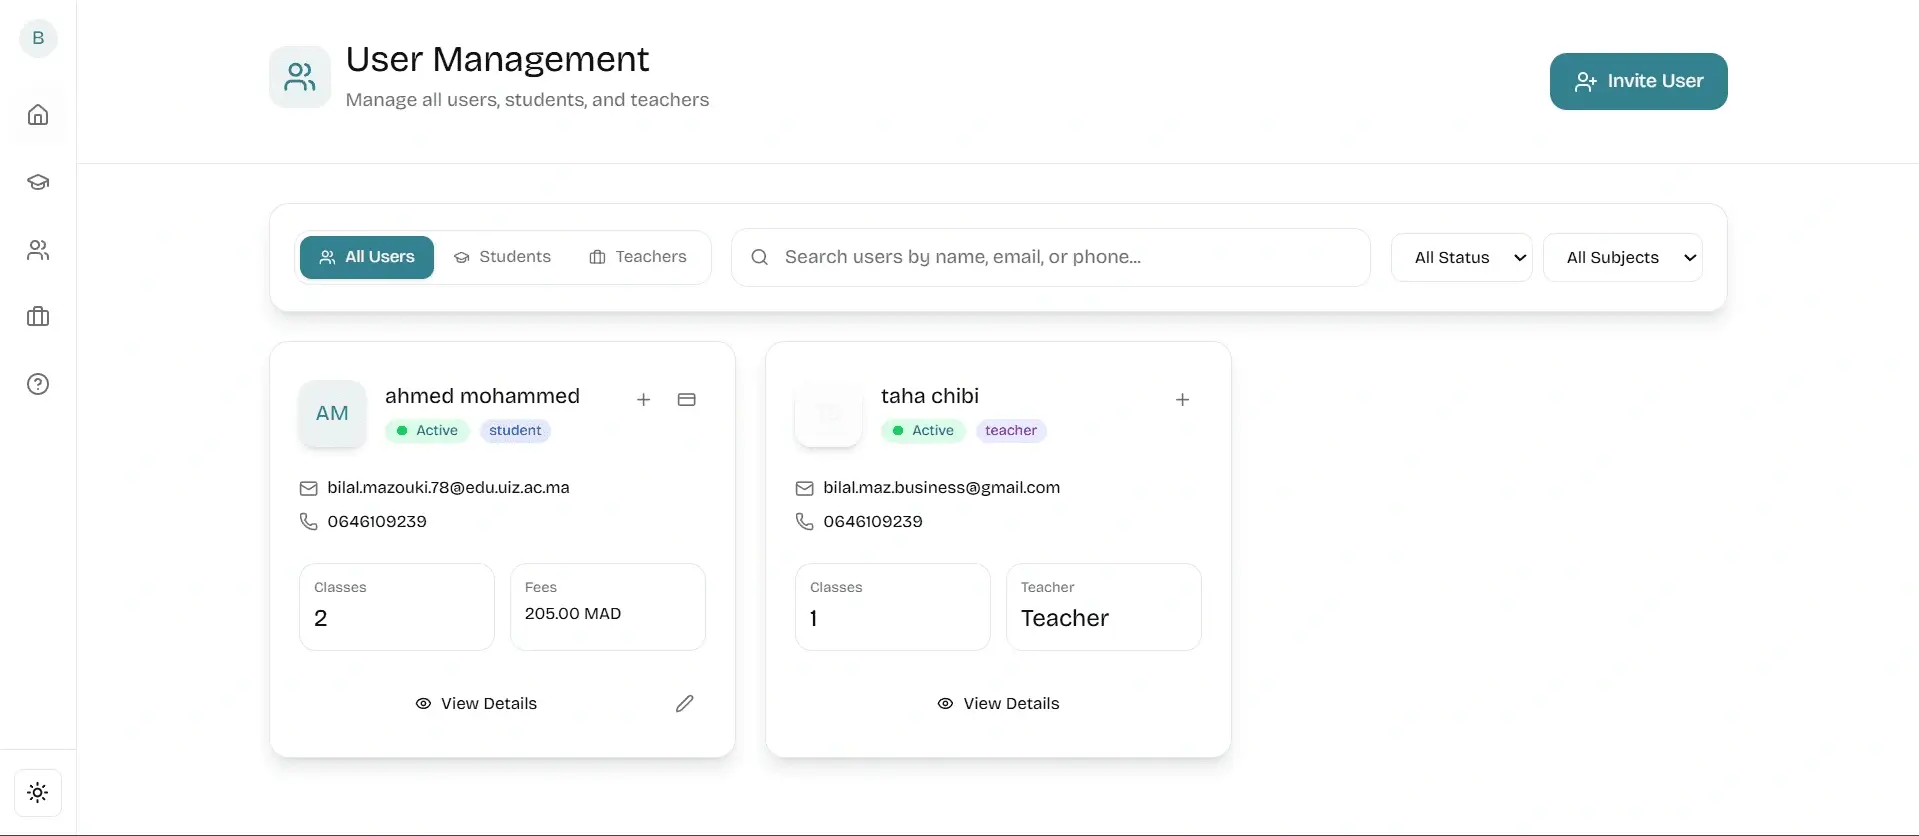Open the home icon in sidebar

[x=38, y=115]
